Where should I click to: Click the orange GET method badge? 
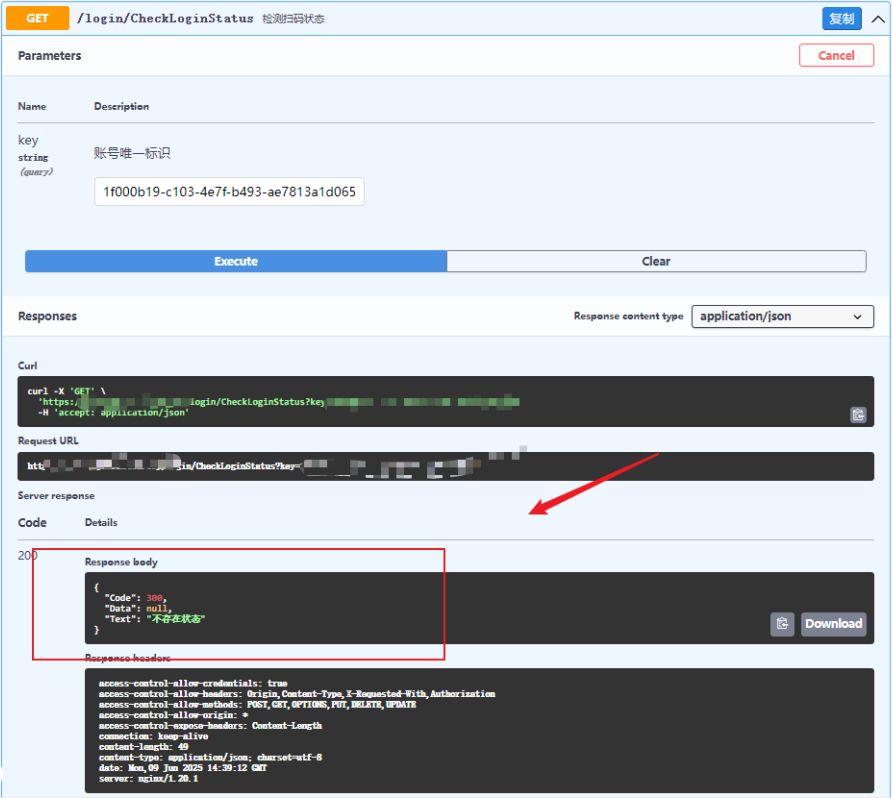pyautogui.click(x=38, y=18)
